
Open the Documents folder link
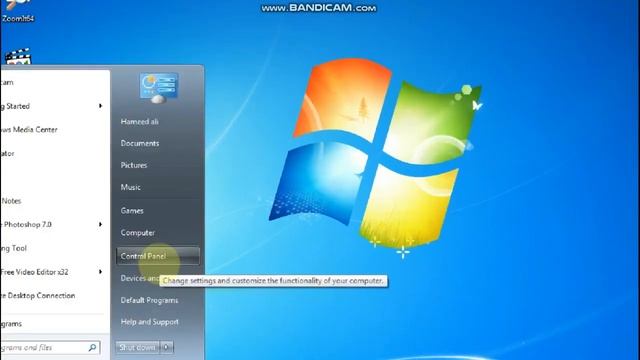click(140, 143)
